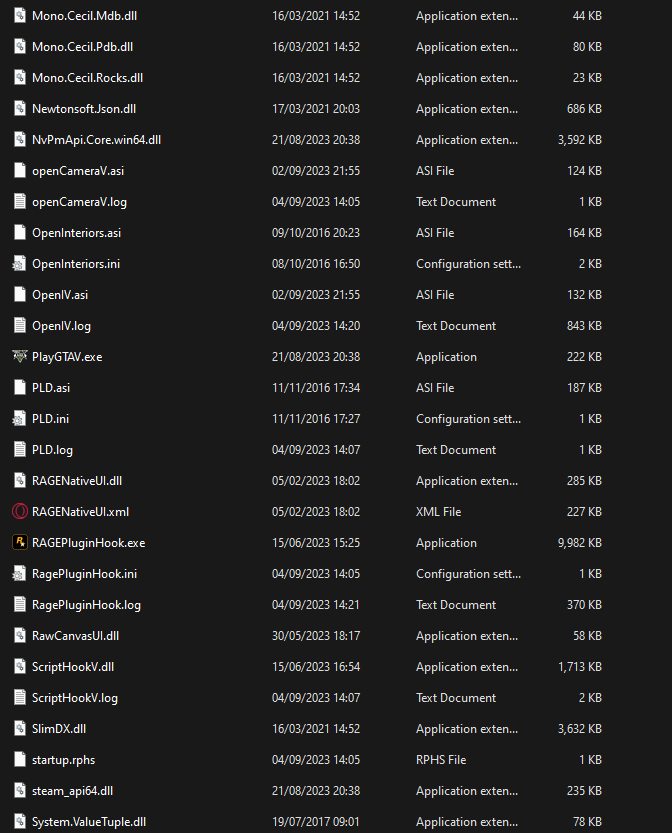This screenshot has width=672, height=833.
Task: Select the SlimDX.dll file icon
Action: pyautogui.click(x=20, y=728)
